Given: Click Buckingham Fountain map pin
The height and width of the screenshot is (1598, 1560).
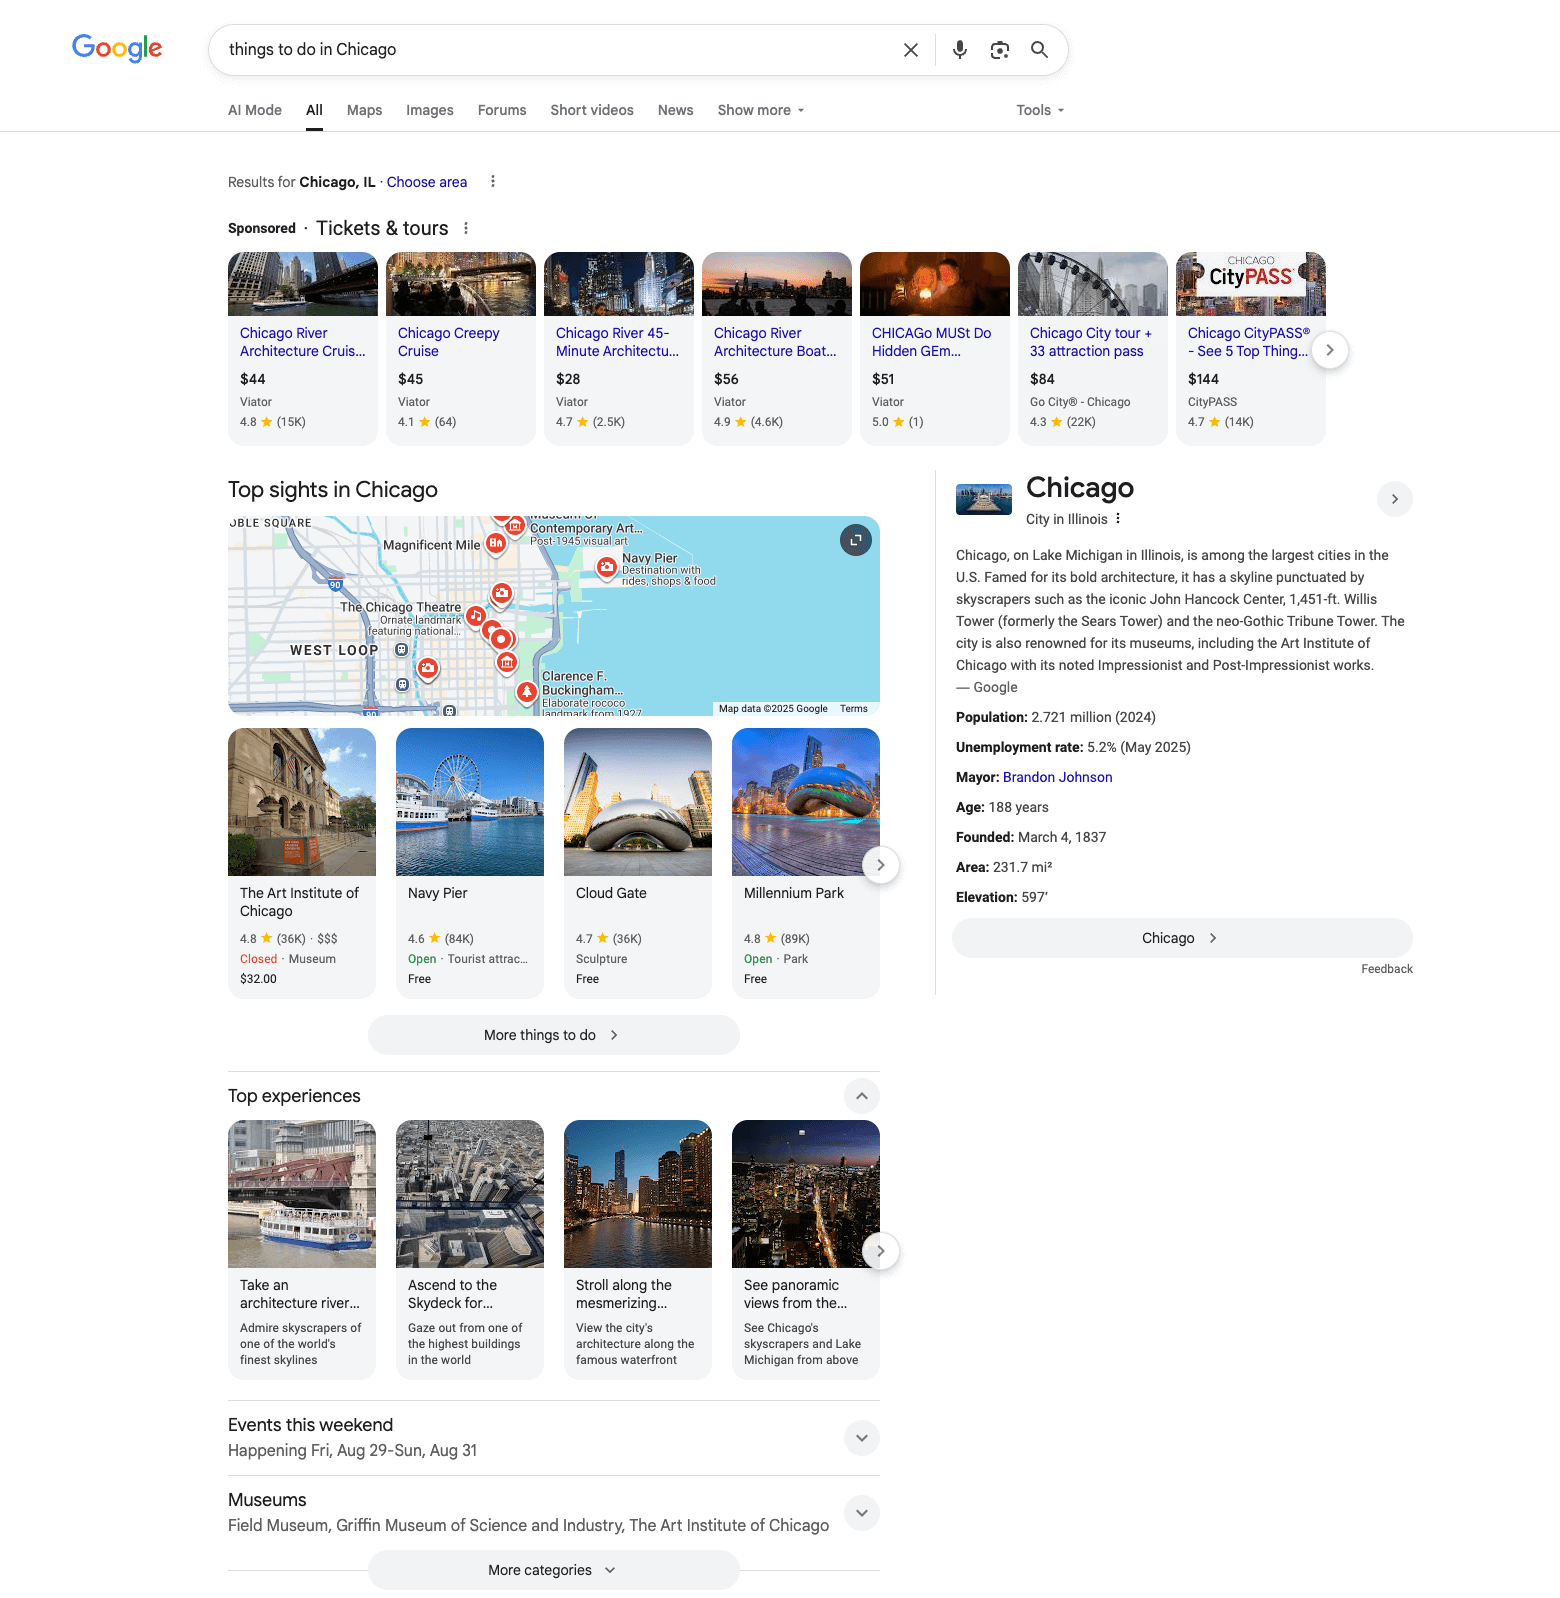Looking at the screenshot, I should point(527,691).
